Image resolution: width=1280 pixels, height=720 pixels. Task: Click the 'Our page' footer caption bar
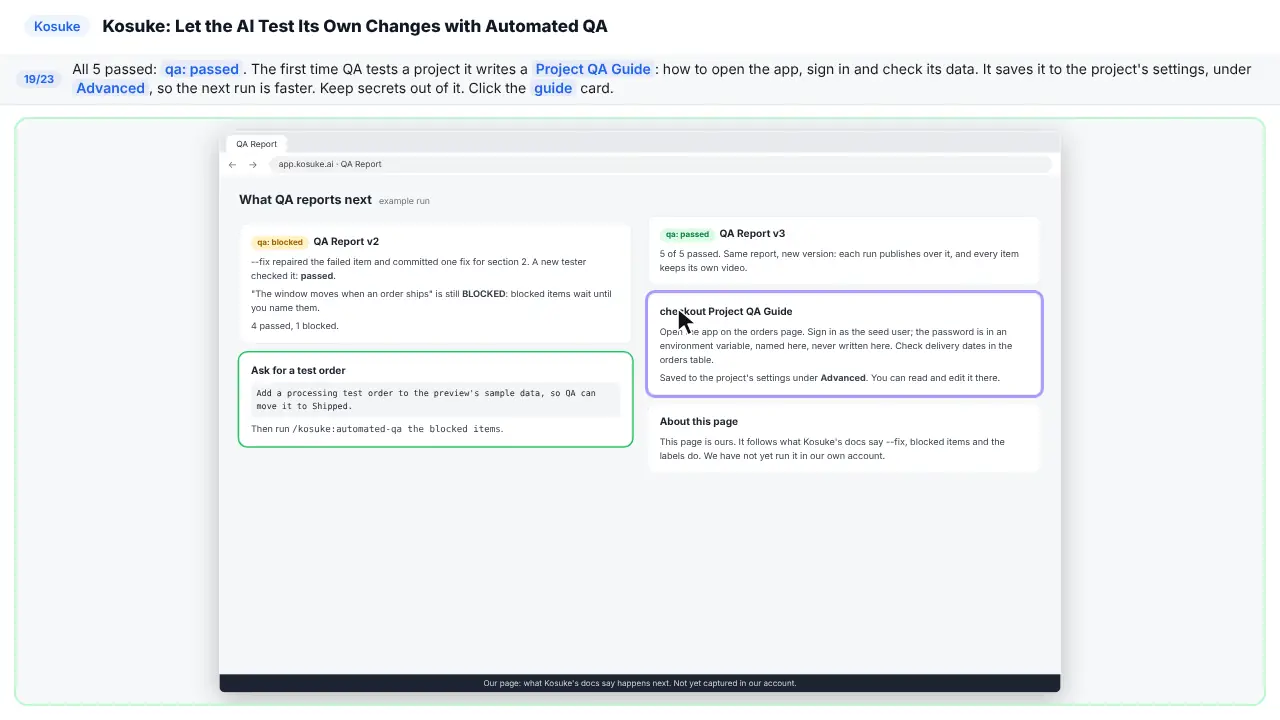640,683
